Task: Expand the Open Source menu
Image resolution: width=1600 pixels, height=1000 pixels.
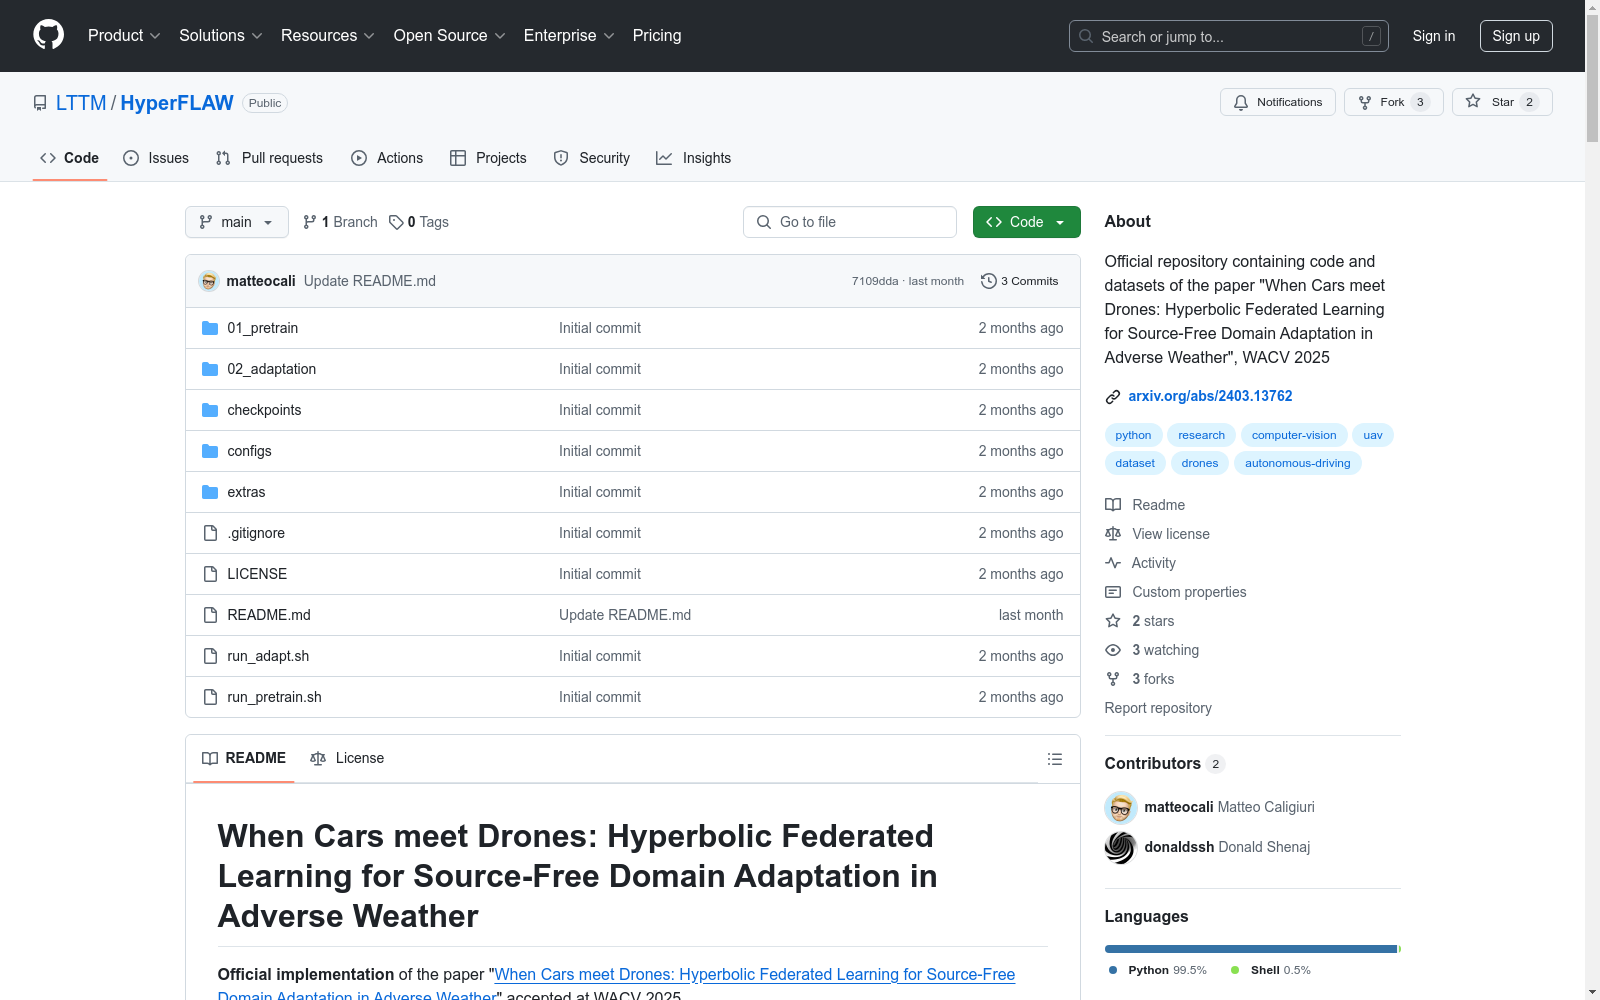Action: point(449,35)
